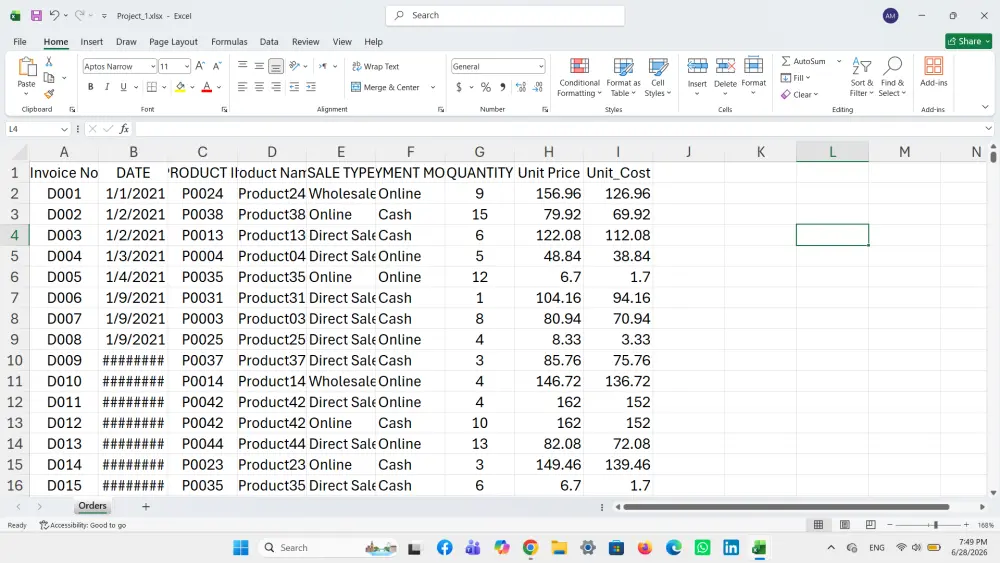Image resolution: width=1000 pixels, height=563 pixels.
Task: Click the Share button
Action: (968, 41)
